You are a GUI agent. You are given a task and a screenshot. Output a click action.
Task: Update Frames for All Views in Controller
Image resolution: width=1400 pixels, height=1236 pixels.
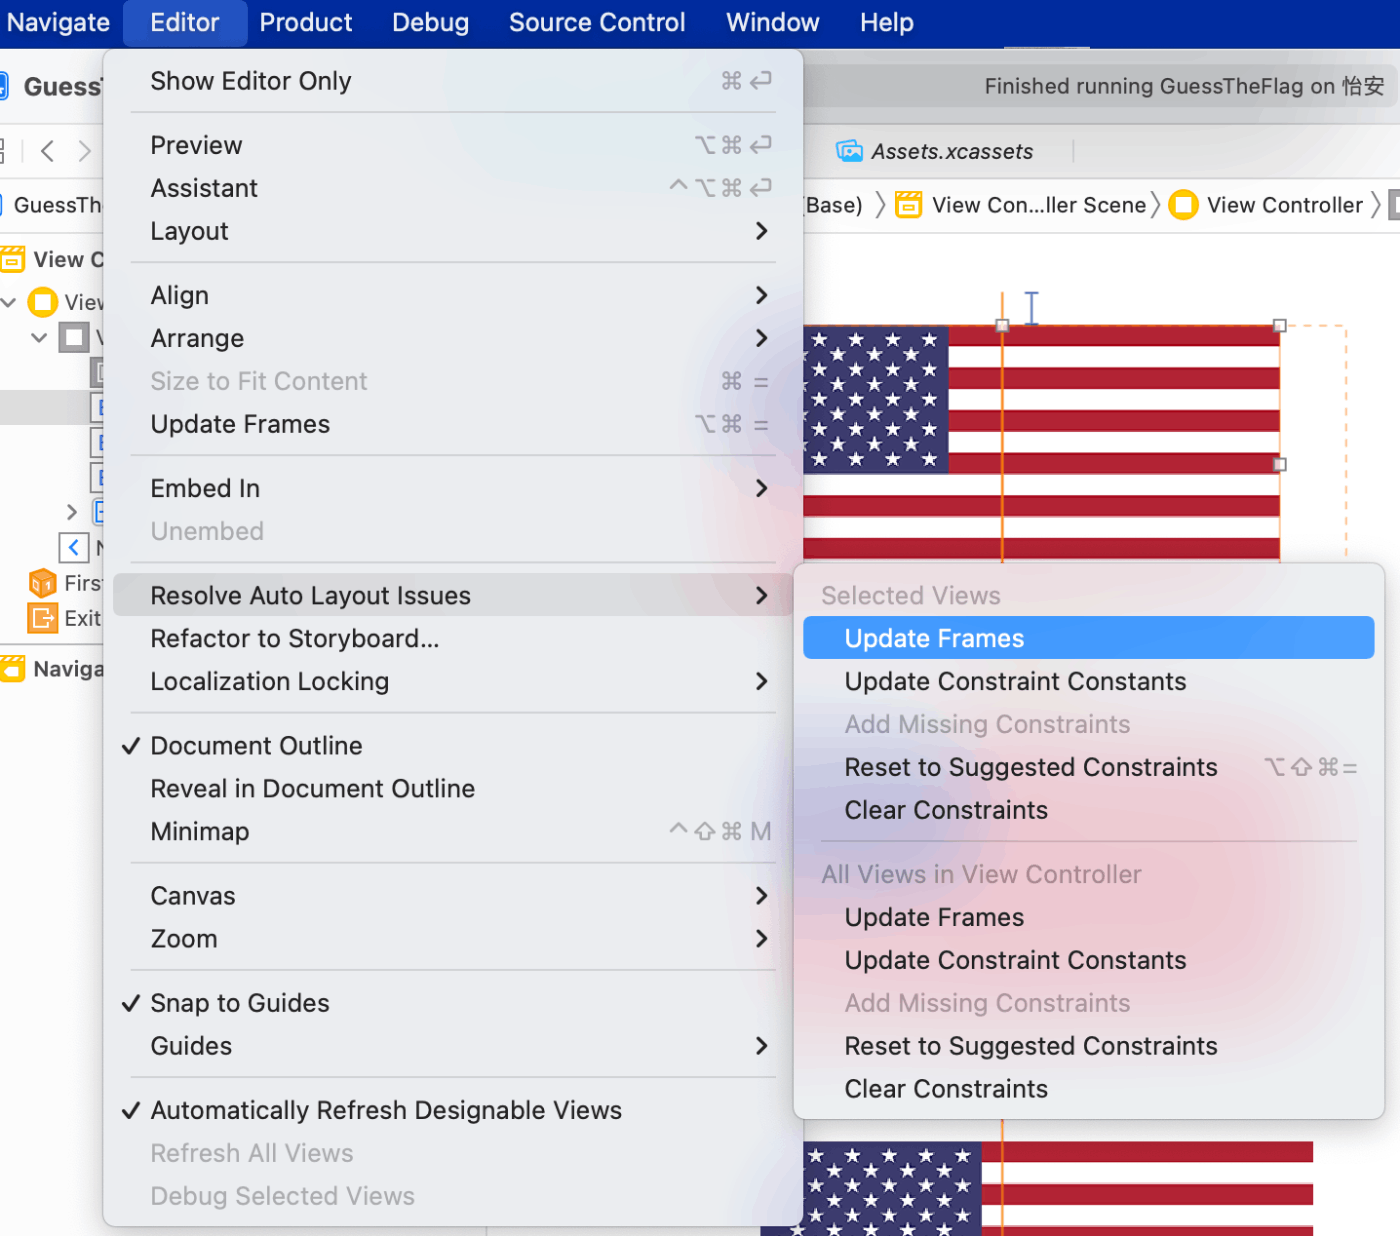(x=1088, y=917)
